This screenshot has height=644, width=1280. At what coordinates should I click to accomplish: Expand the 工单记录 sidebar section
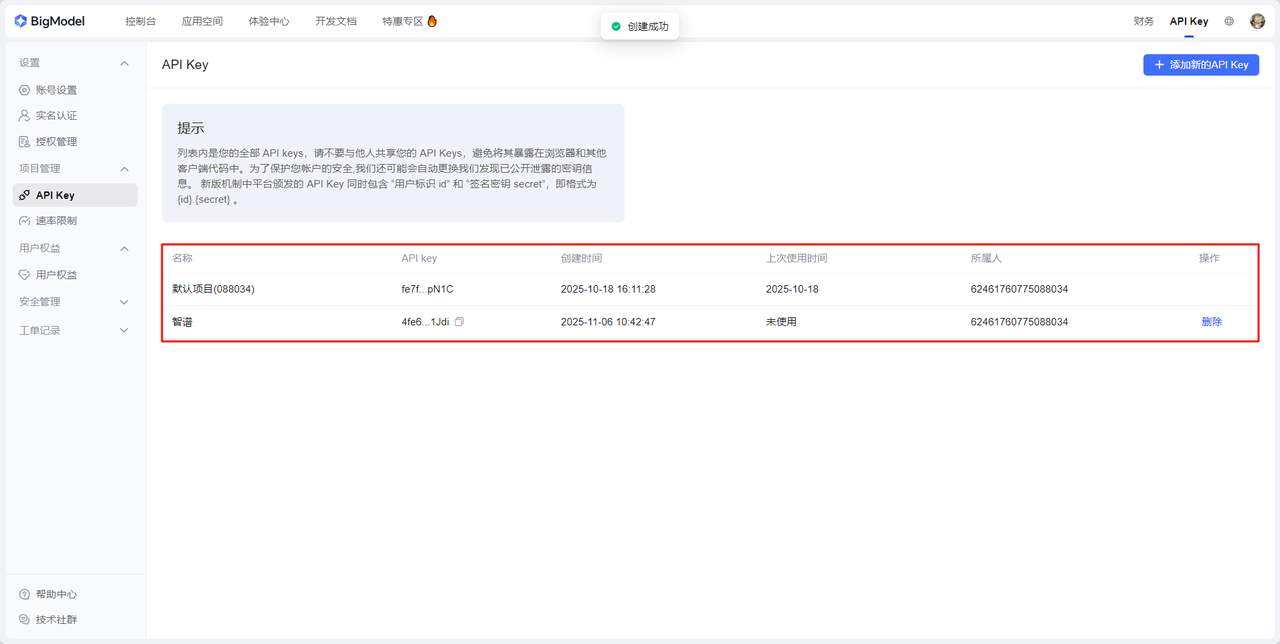point(124,330)
